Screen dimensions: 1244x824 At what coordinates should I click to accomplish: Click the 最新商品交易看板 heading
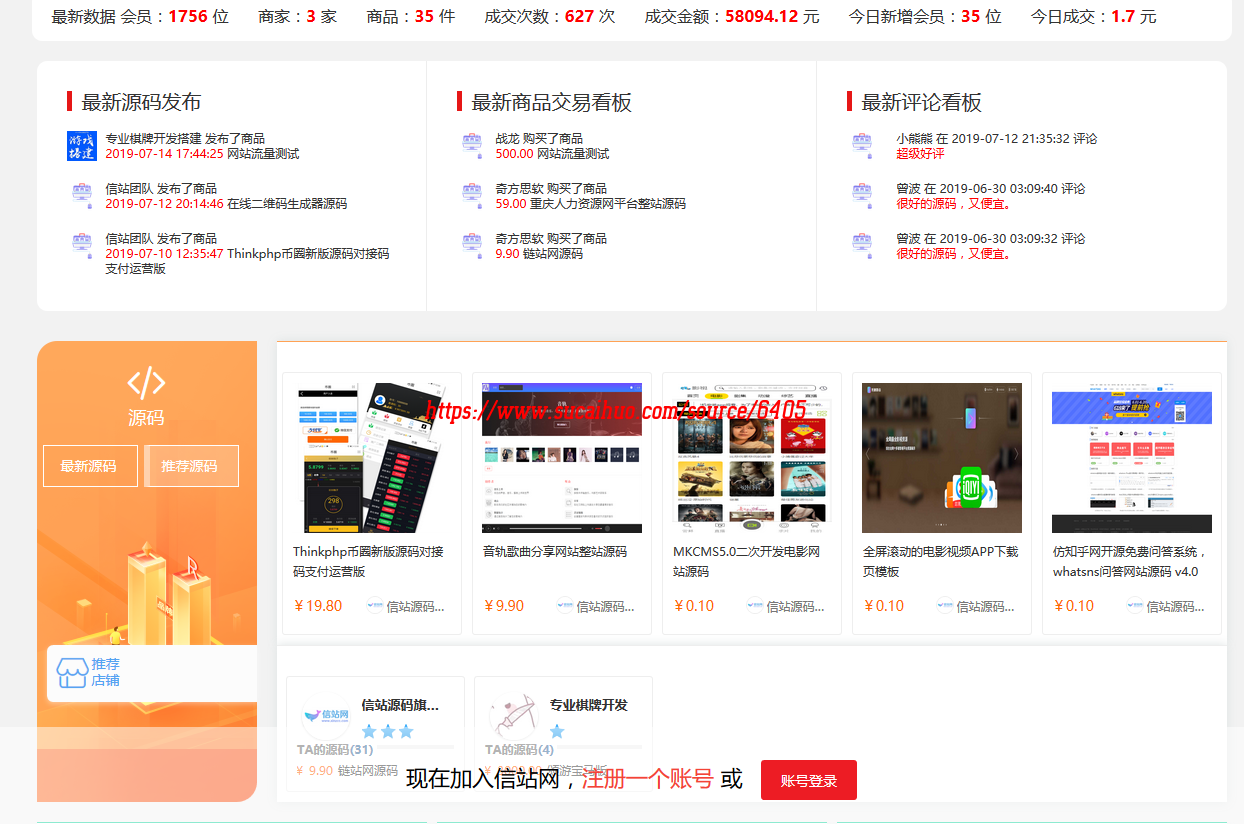(551, 102)
